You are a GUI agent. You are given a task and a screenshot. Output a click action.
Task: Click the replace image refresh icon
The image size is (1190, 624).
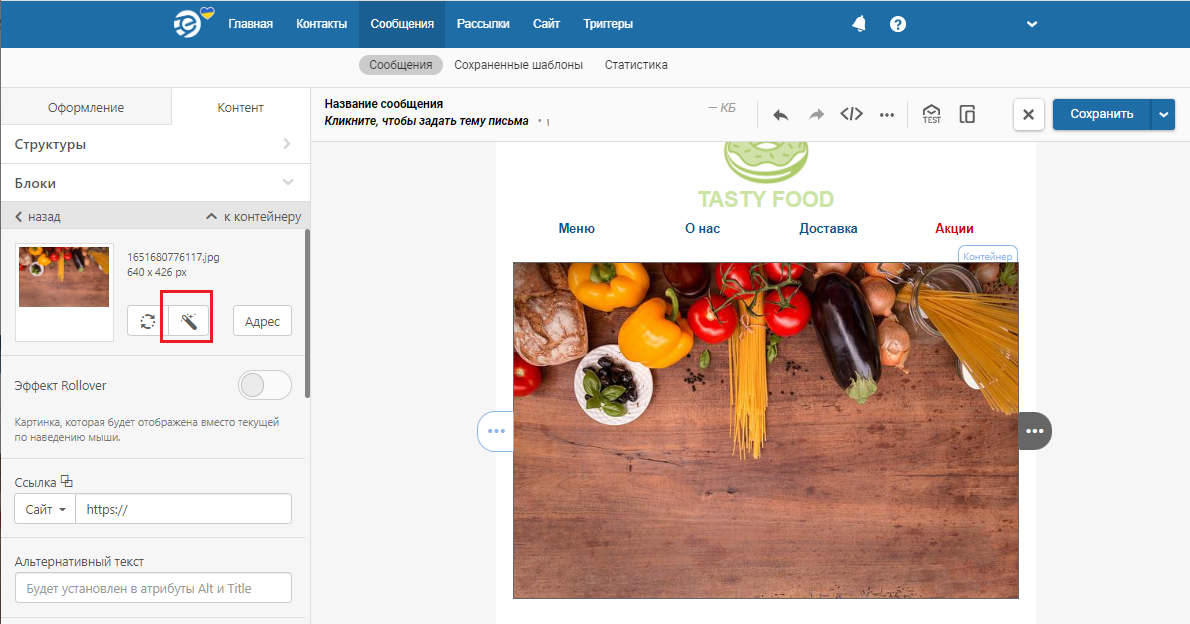pos(147,321)
